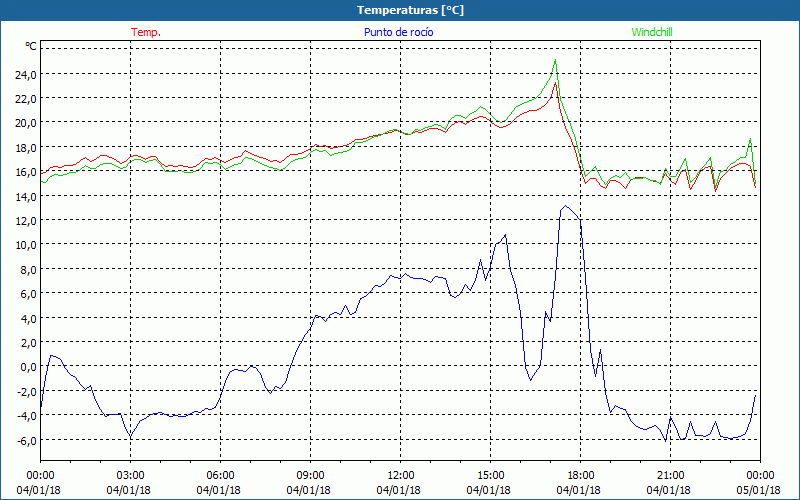Click the 12:00 time axis label

pos(401,476)
